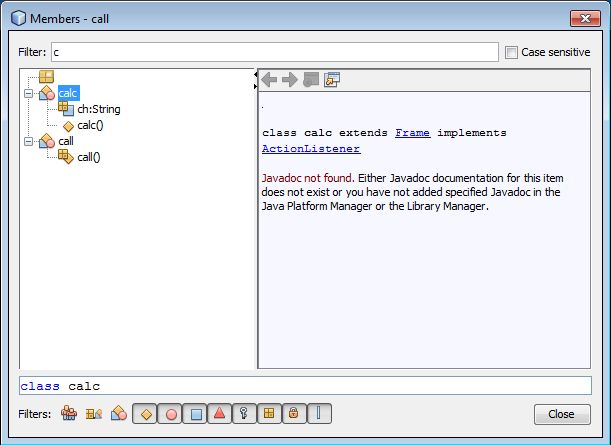The width and height of the screenshot is (611, 445).
Task: Click the class calc signature field
Action: pyautogui.click(x=305, y=386)
